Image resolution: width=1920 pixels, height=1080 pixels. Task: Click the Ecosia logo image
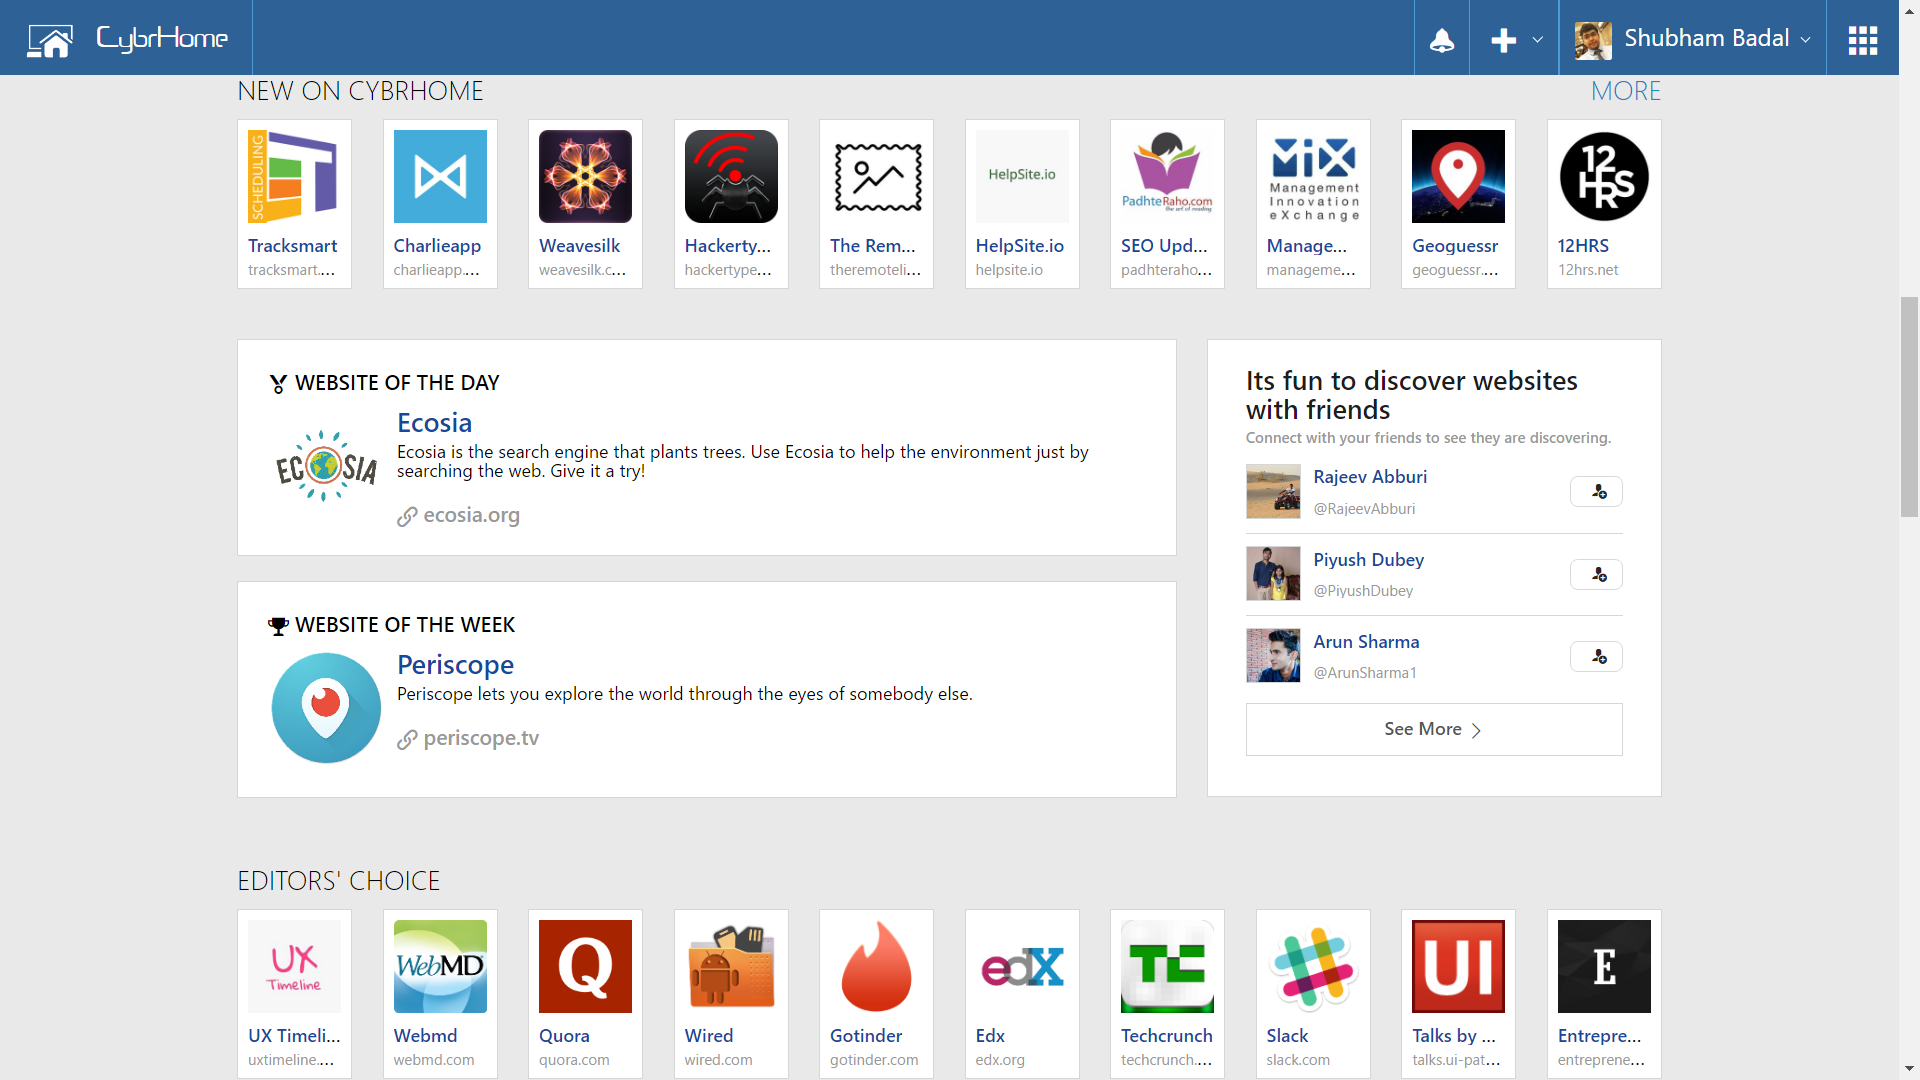coord(326,466)
